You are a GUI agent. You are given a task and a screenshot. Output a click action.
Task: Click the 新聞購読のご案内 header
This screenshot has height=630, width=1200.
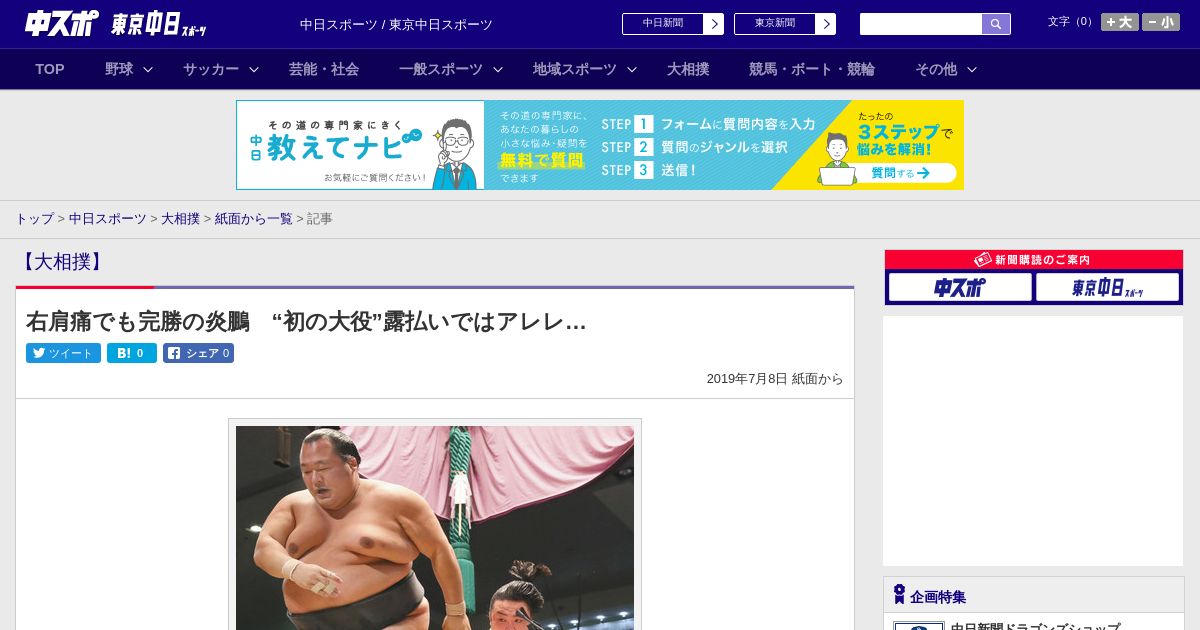coord(1033,260)
